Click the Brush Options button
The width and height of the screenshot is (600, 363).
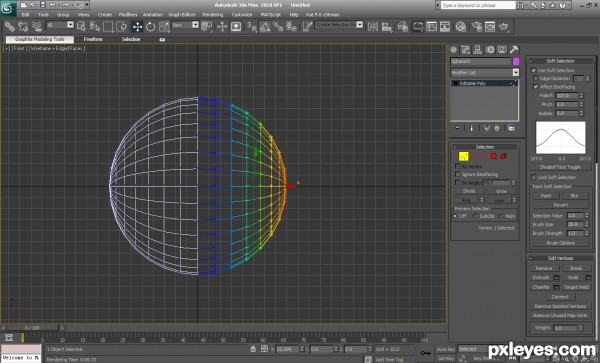pyautogui.click(x=561, y=243)
